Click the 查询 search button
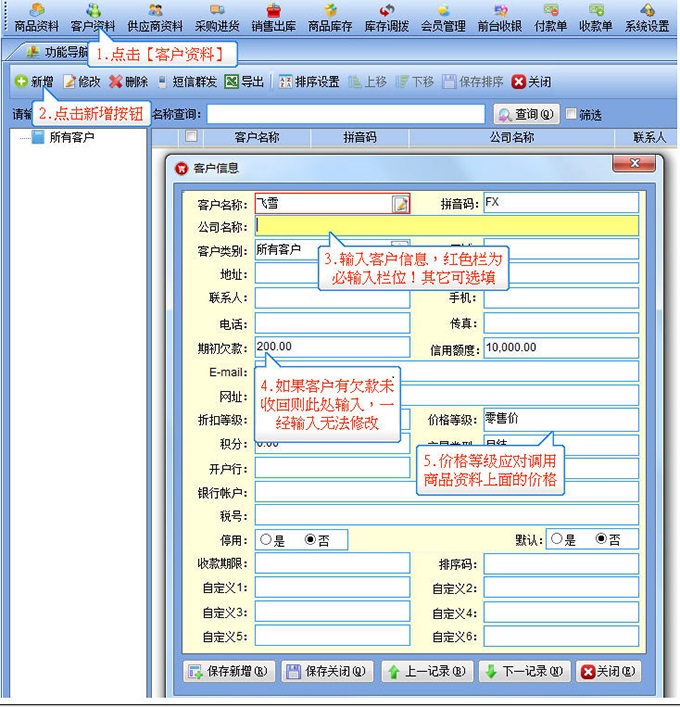 [x=524, y=114]
